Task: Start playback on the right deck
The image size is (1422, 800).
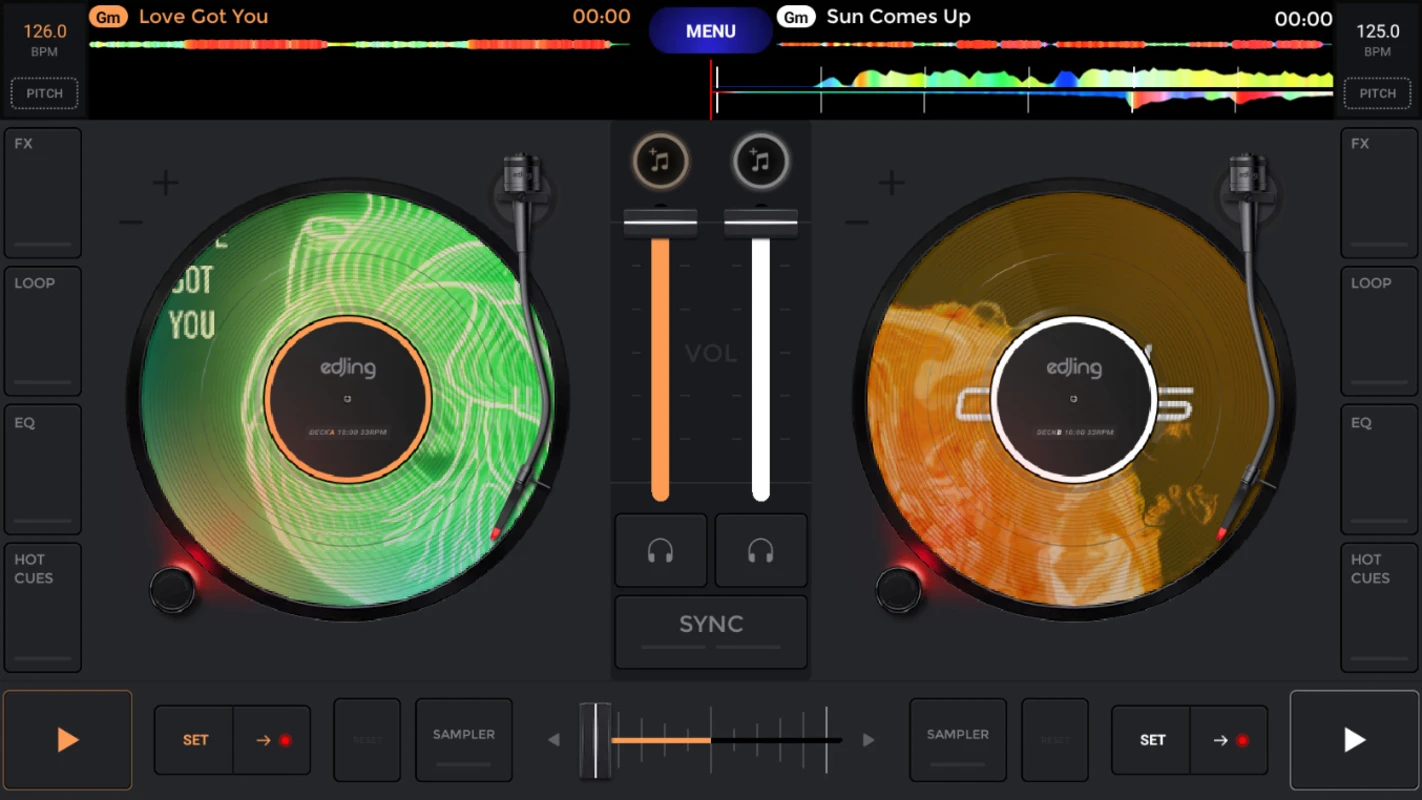Action: [x=1354, y=740]
